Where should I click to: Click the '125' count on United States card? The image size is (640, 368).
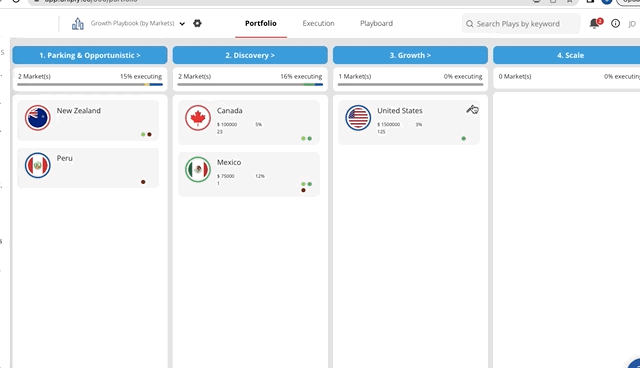tap(381, 132)
